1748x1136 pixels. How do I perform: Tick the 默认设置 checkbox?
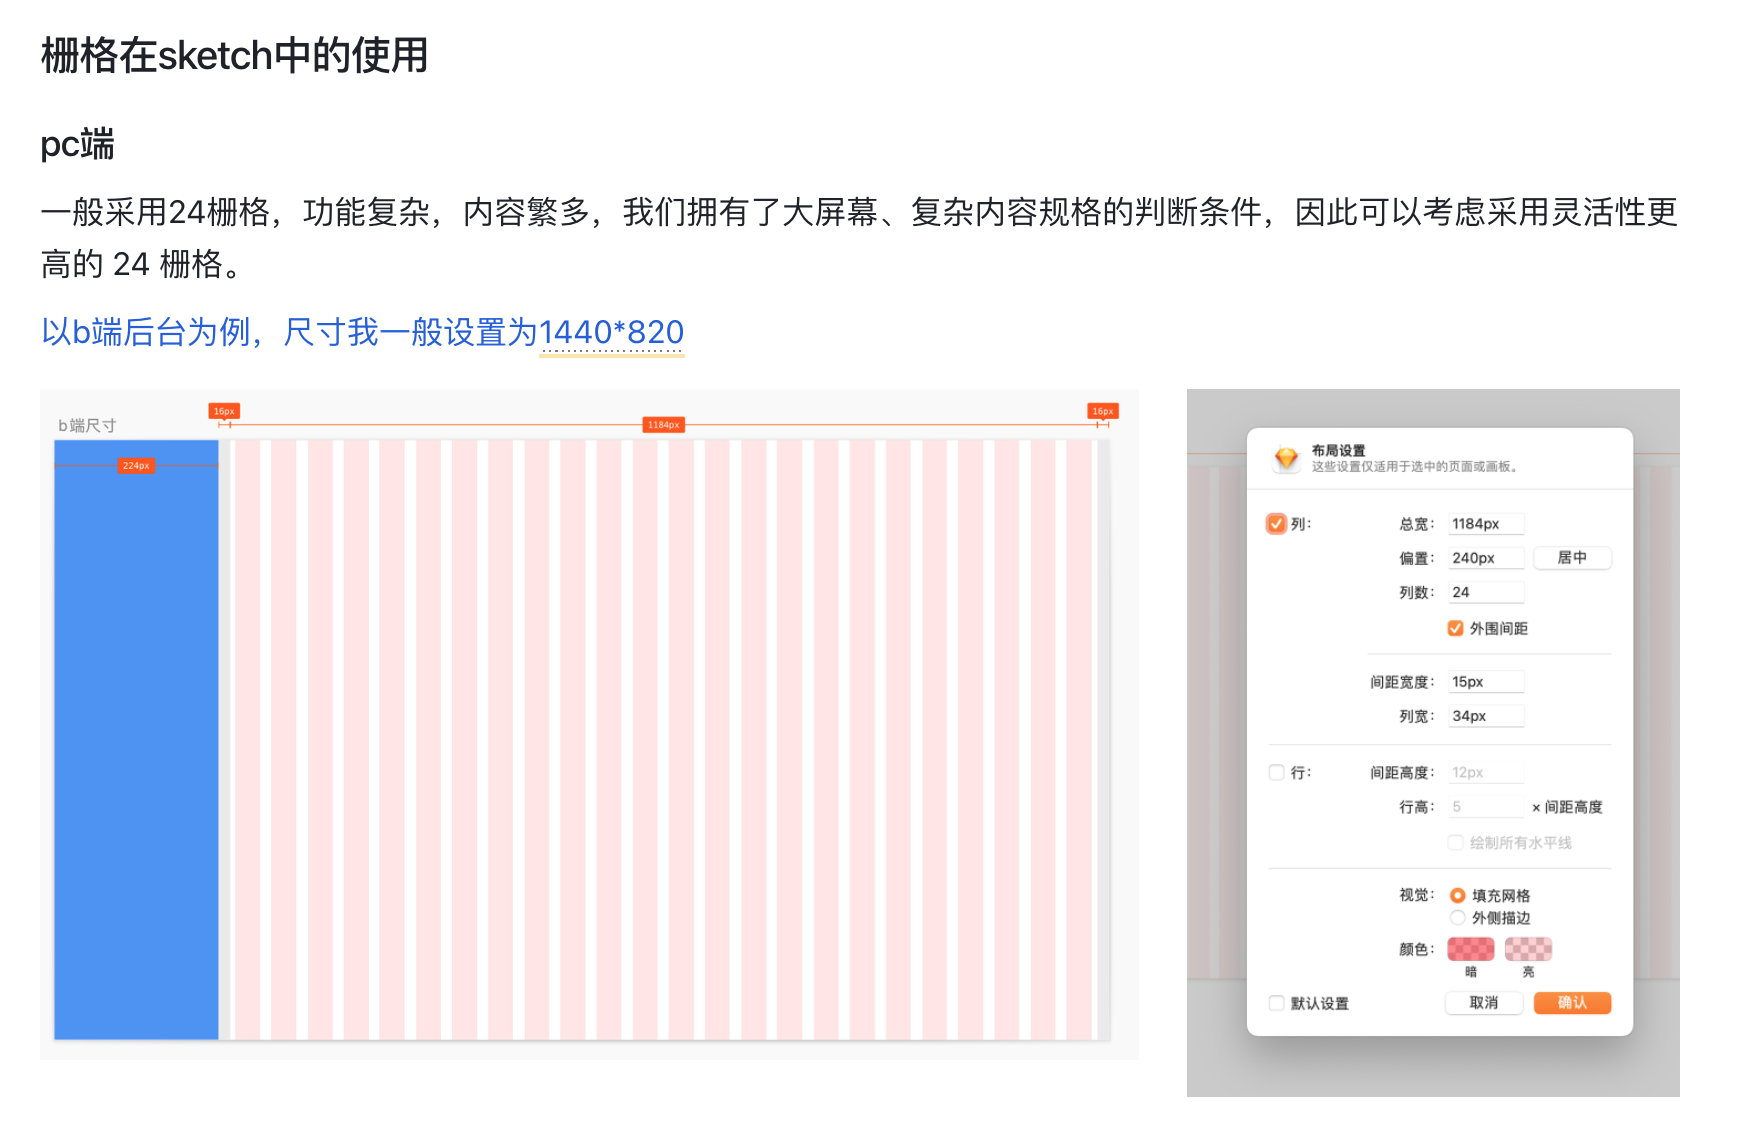tap(1276, 1003)
